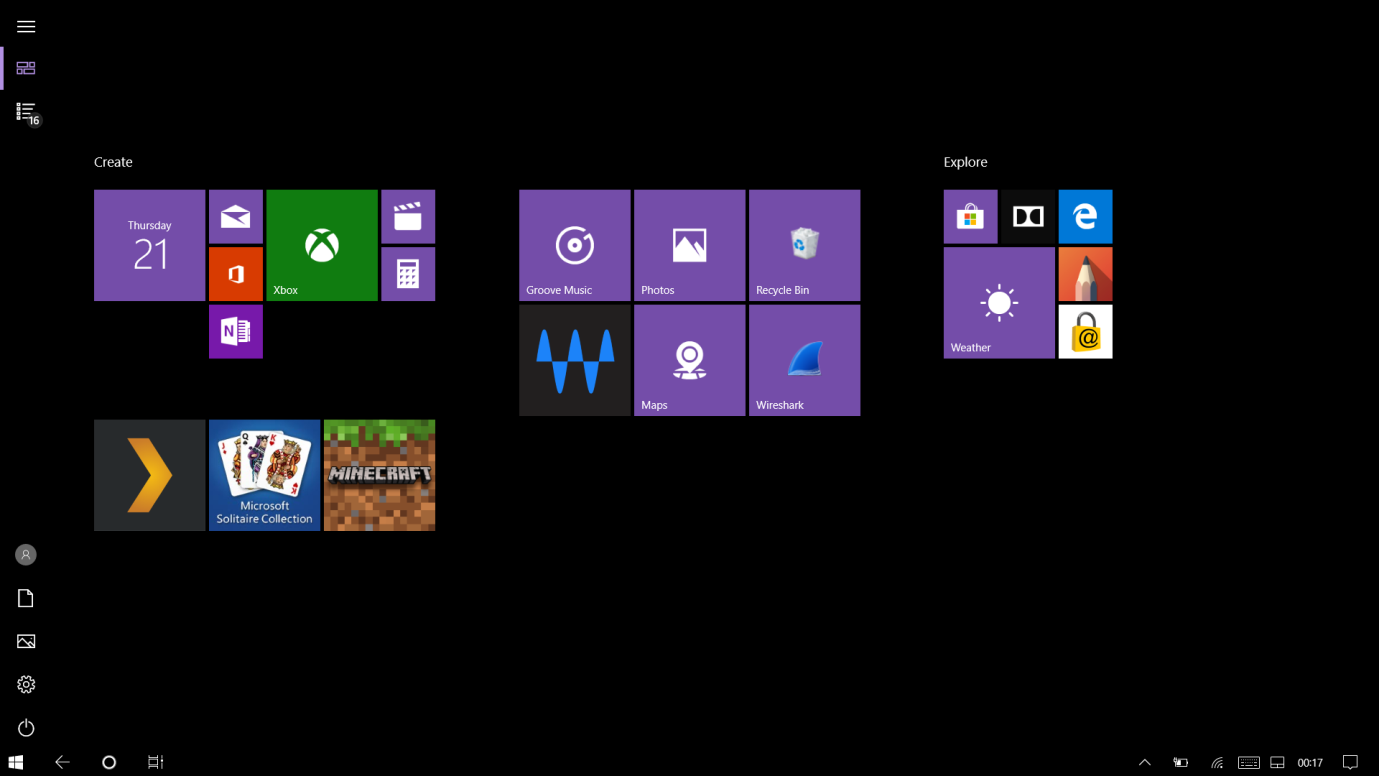Open the power options menu
Screen dimensions: 1379x776
26,728
